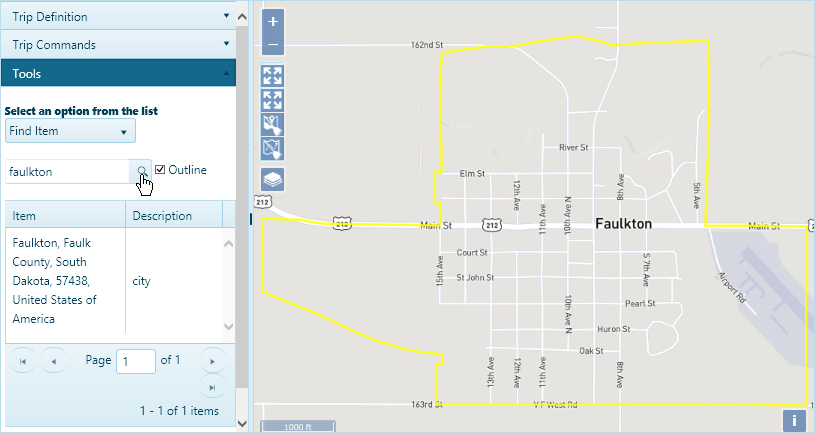The image size is (815, 433).
Task: Sort by the Item column header
Action: (x=65, y=216)
